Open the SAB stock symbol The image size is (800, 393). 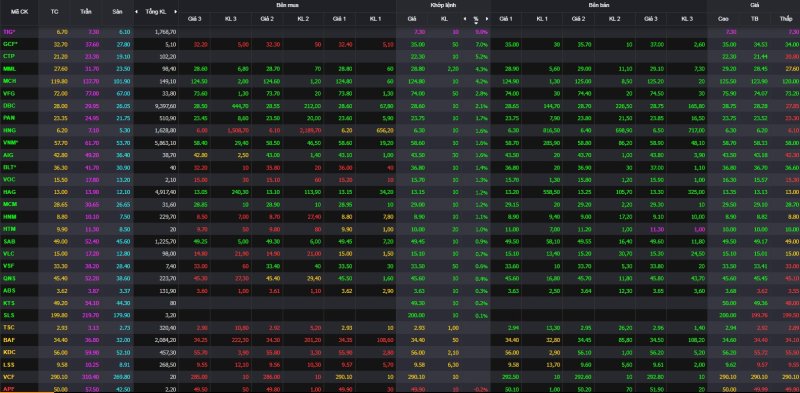8,241
